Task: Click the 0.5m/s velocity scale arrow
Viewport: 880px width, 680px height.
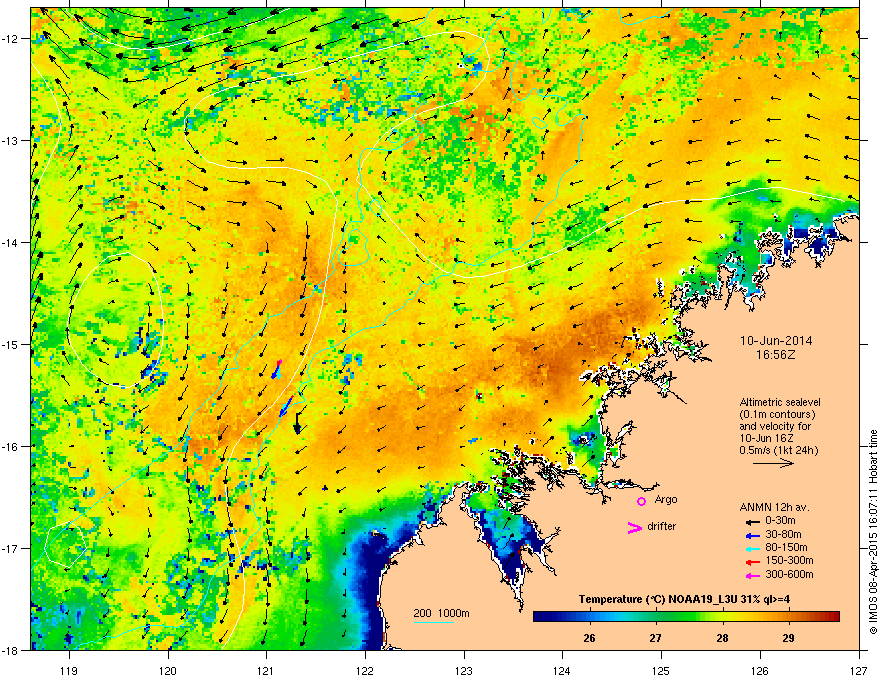Action: coord(773,463)
